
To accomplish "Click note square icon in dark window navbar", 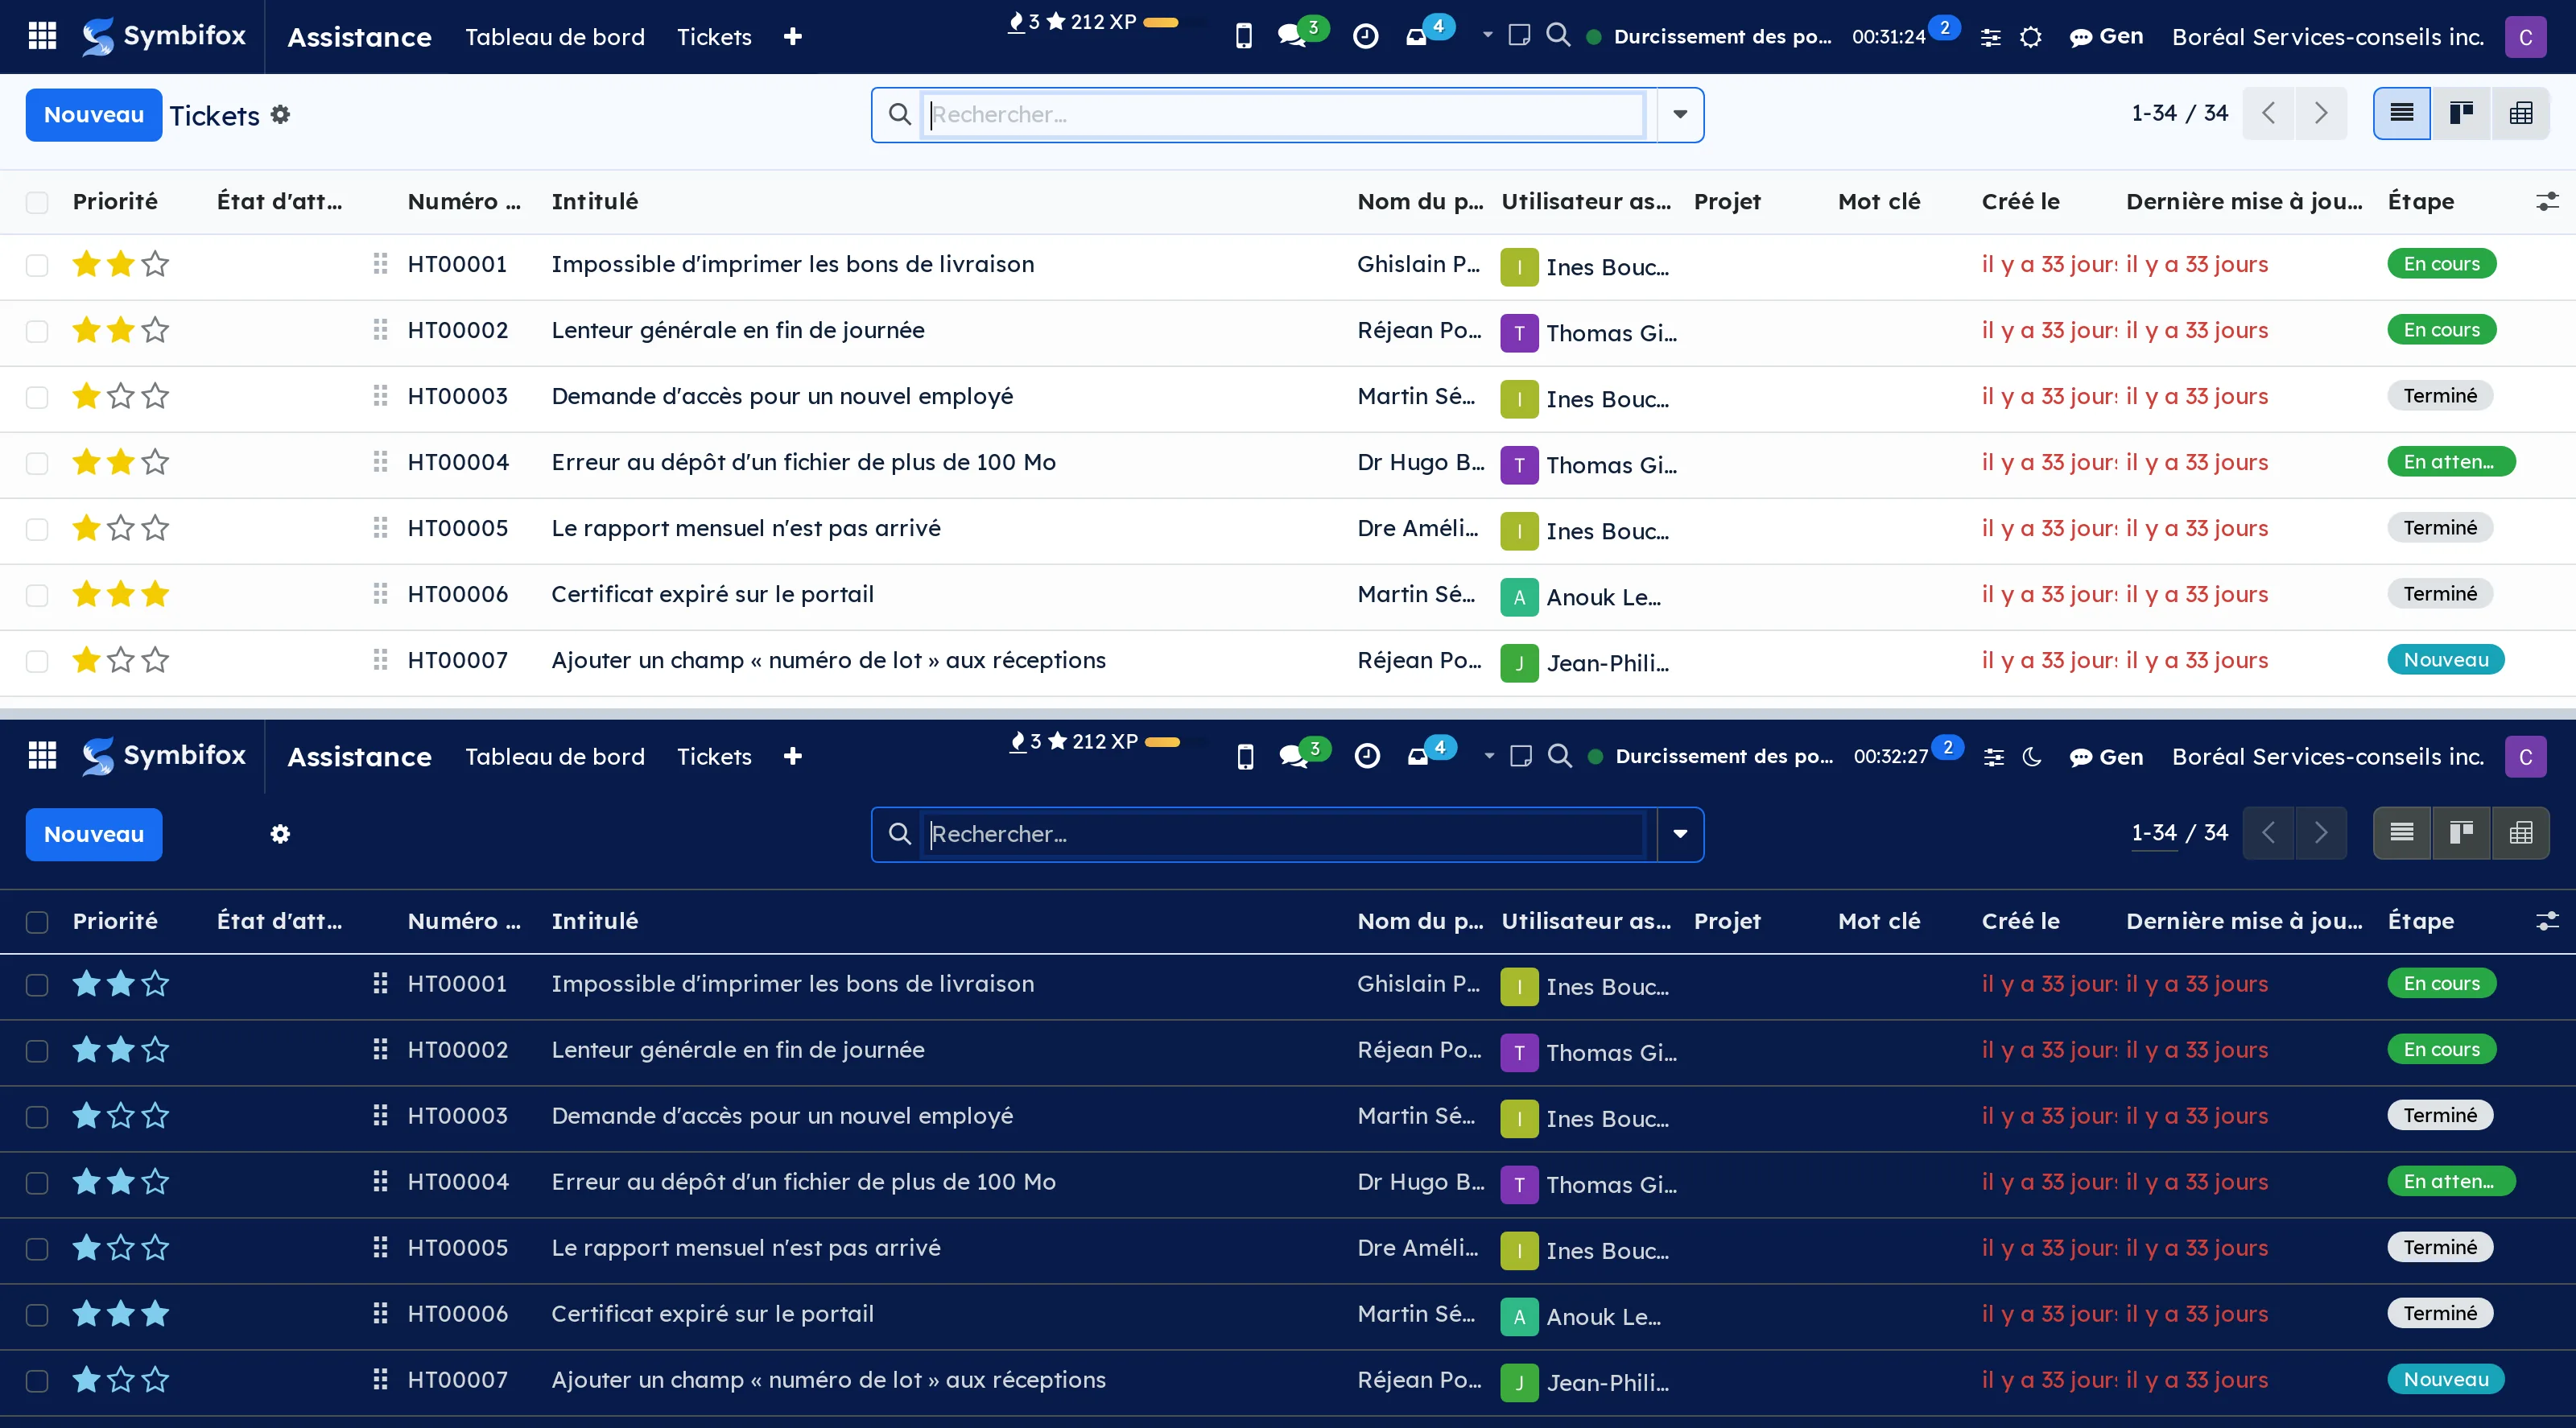I will pos(1520,756).
